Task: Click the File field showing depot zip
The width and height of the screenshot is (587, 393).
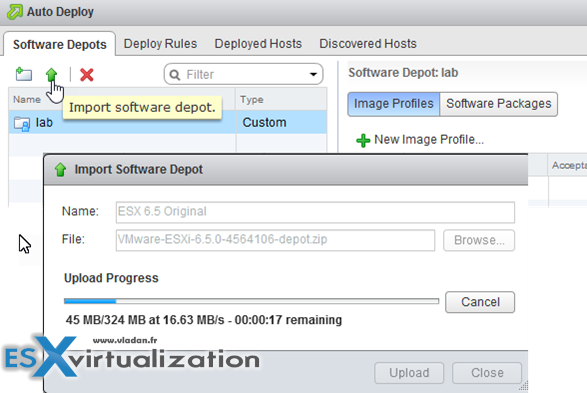Action: [x=275, y=240]
